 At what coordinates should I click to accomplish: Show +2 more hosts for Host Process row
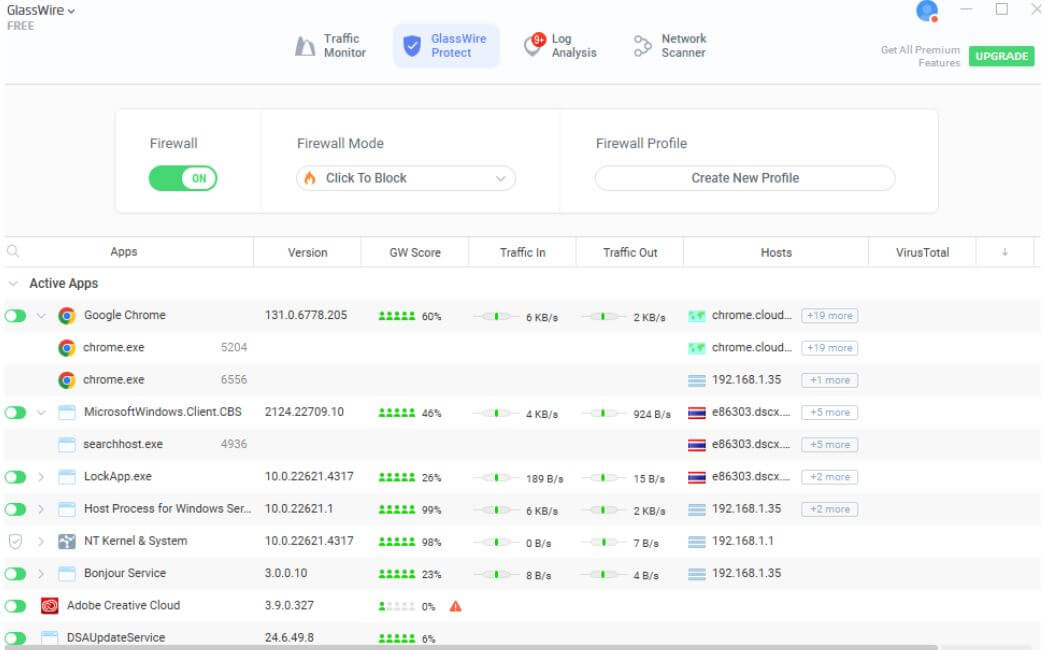click(x=829, y=509)
